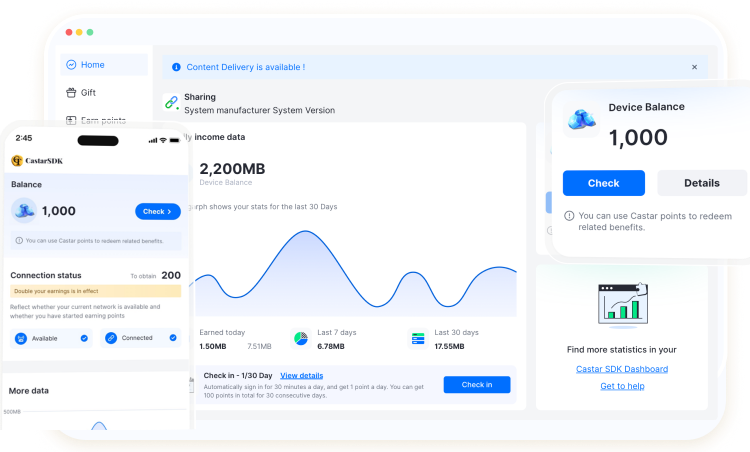Image resolution: width=750 pixels, height=452 pixels.
Task: Tap the To obtain 200 value on phone
Action: 171,275
